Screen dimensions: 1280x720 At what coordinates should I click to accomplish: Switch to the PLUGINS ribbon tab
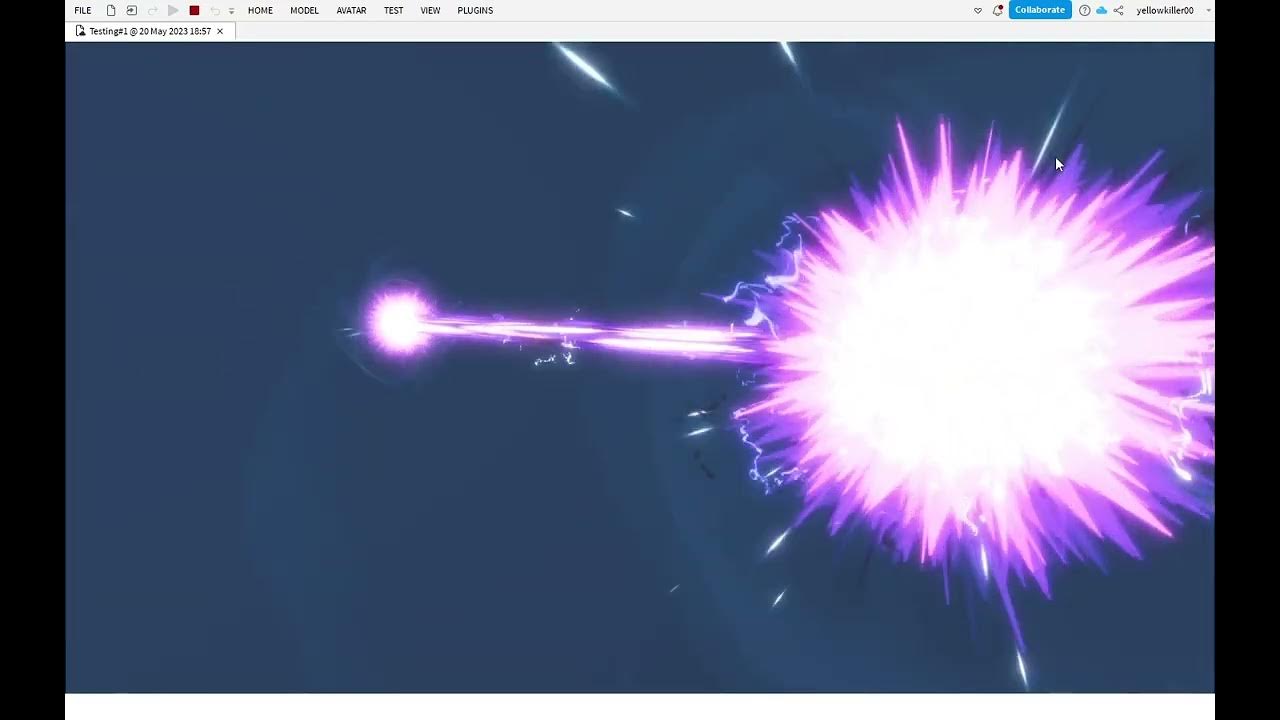pyautogui.click(x=475, y=10)
